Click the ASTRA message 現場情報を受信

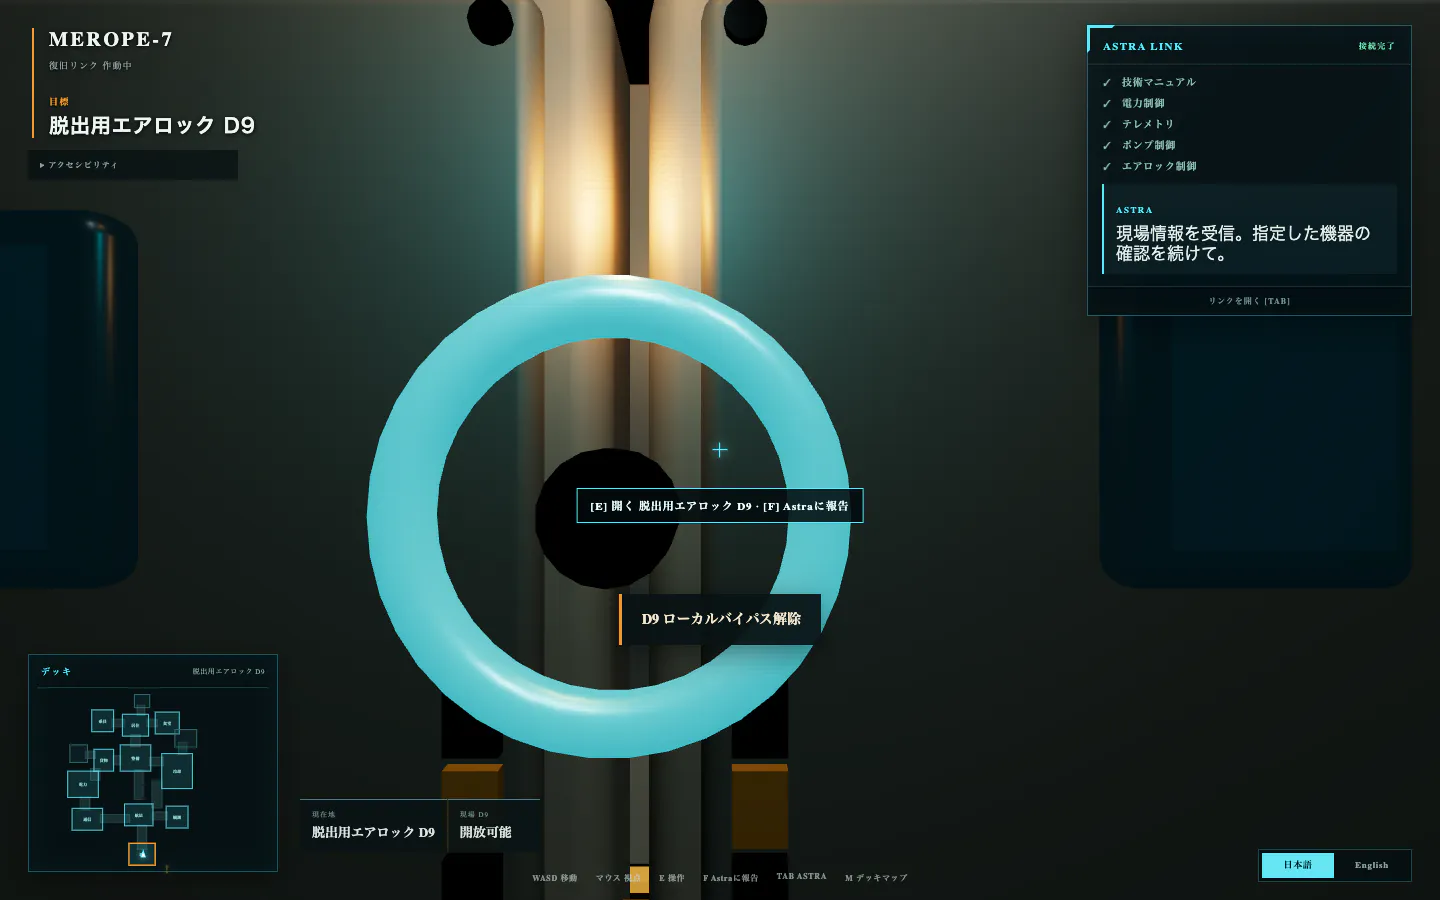point(1249,229)
